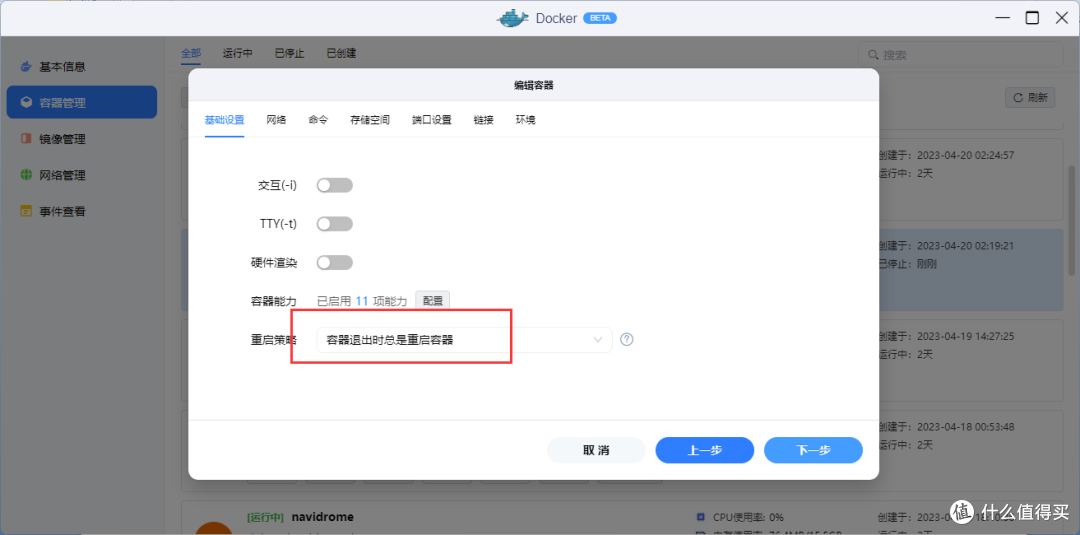The width and height of the screenshot is (1080, 535).
Task: Click the 11 enabled capabilities number
Action: 362,301
